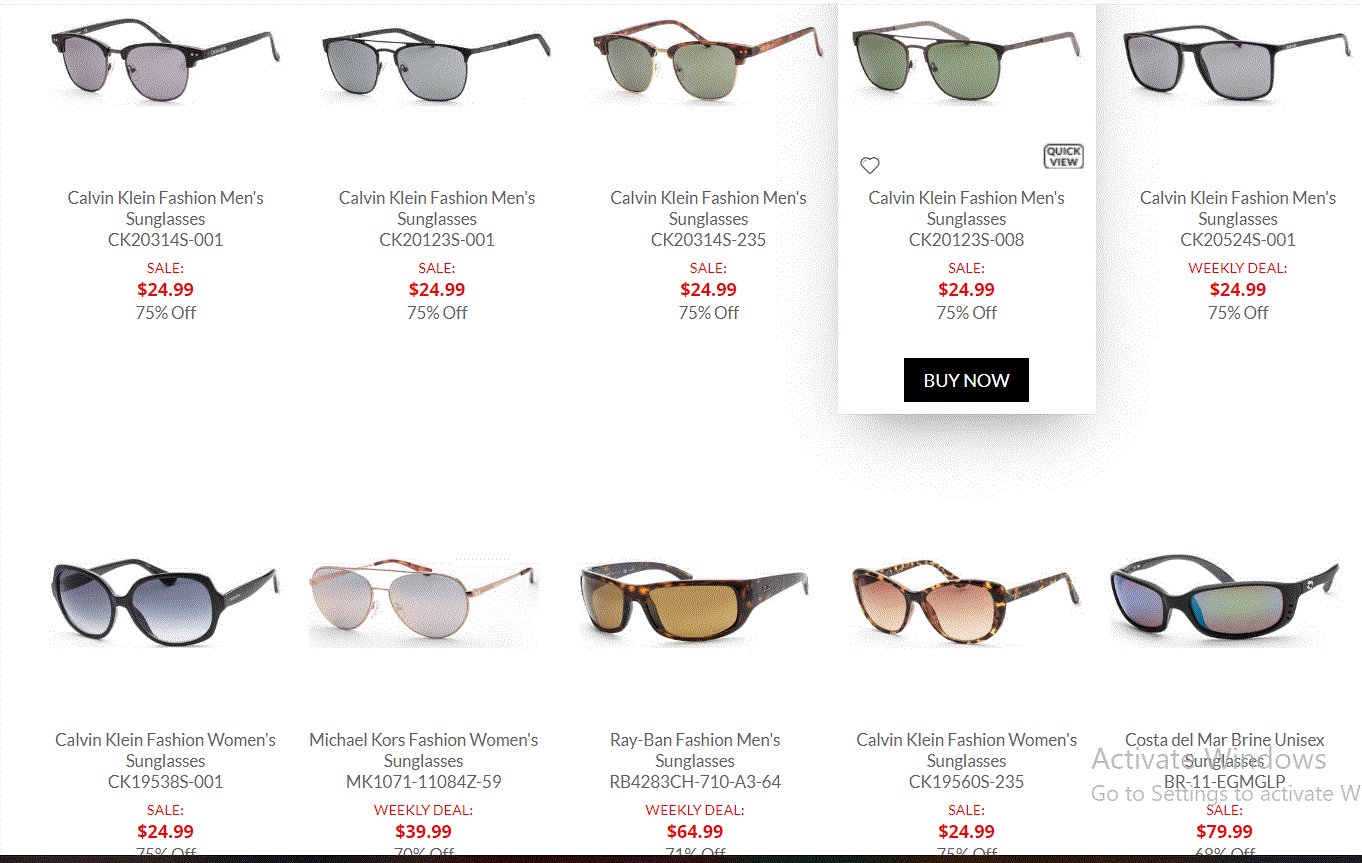This screenshot has width=1362, height=863.
Task: Open Michael Kors MK1071-11084Z-59 title link
Action: pyautogui.click(x=423, y=761)
